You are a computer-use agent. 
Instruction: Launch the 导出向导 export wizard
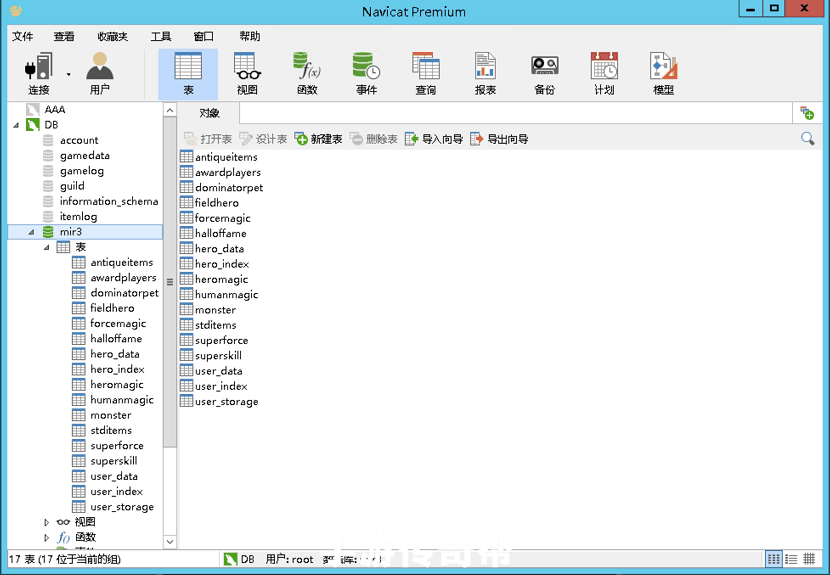pos(499,139)
